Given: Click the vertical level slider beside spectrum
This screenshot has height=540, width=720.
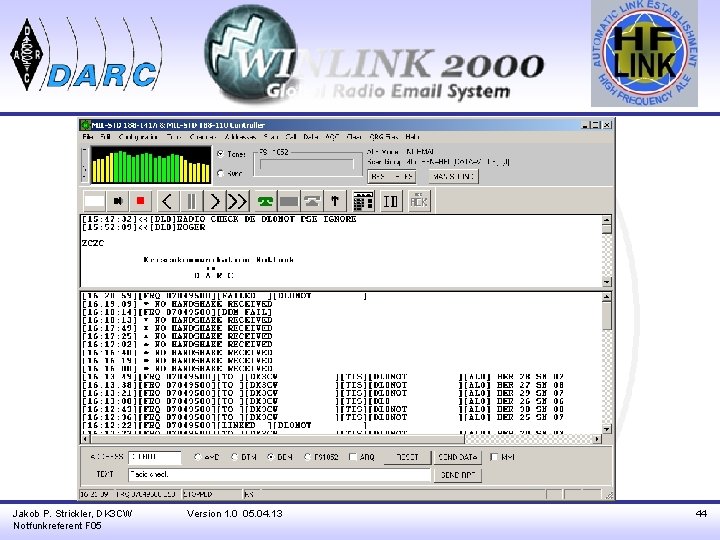Looking at the screenshot, I should 84,164.
